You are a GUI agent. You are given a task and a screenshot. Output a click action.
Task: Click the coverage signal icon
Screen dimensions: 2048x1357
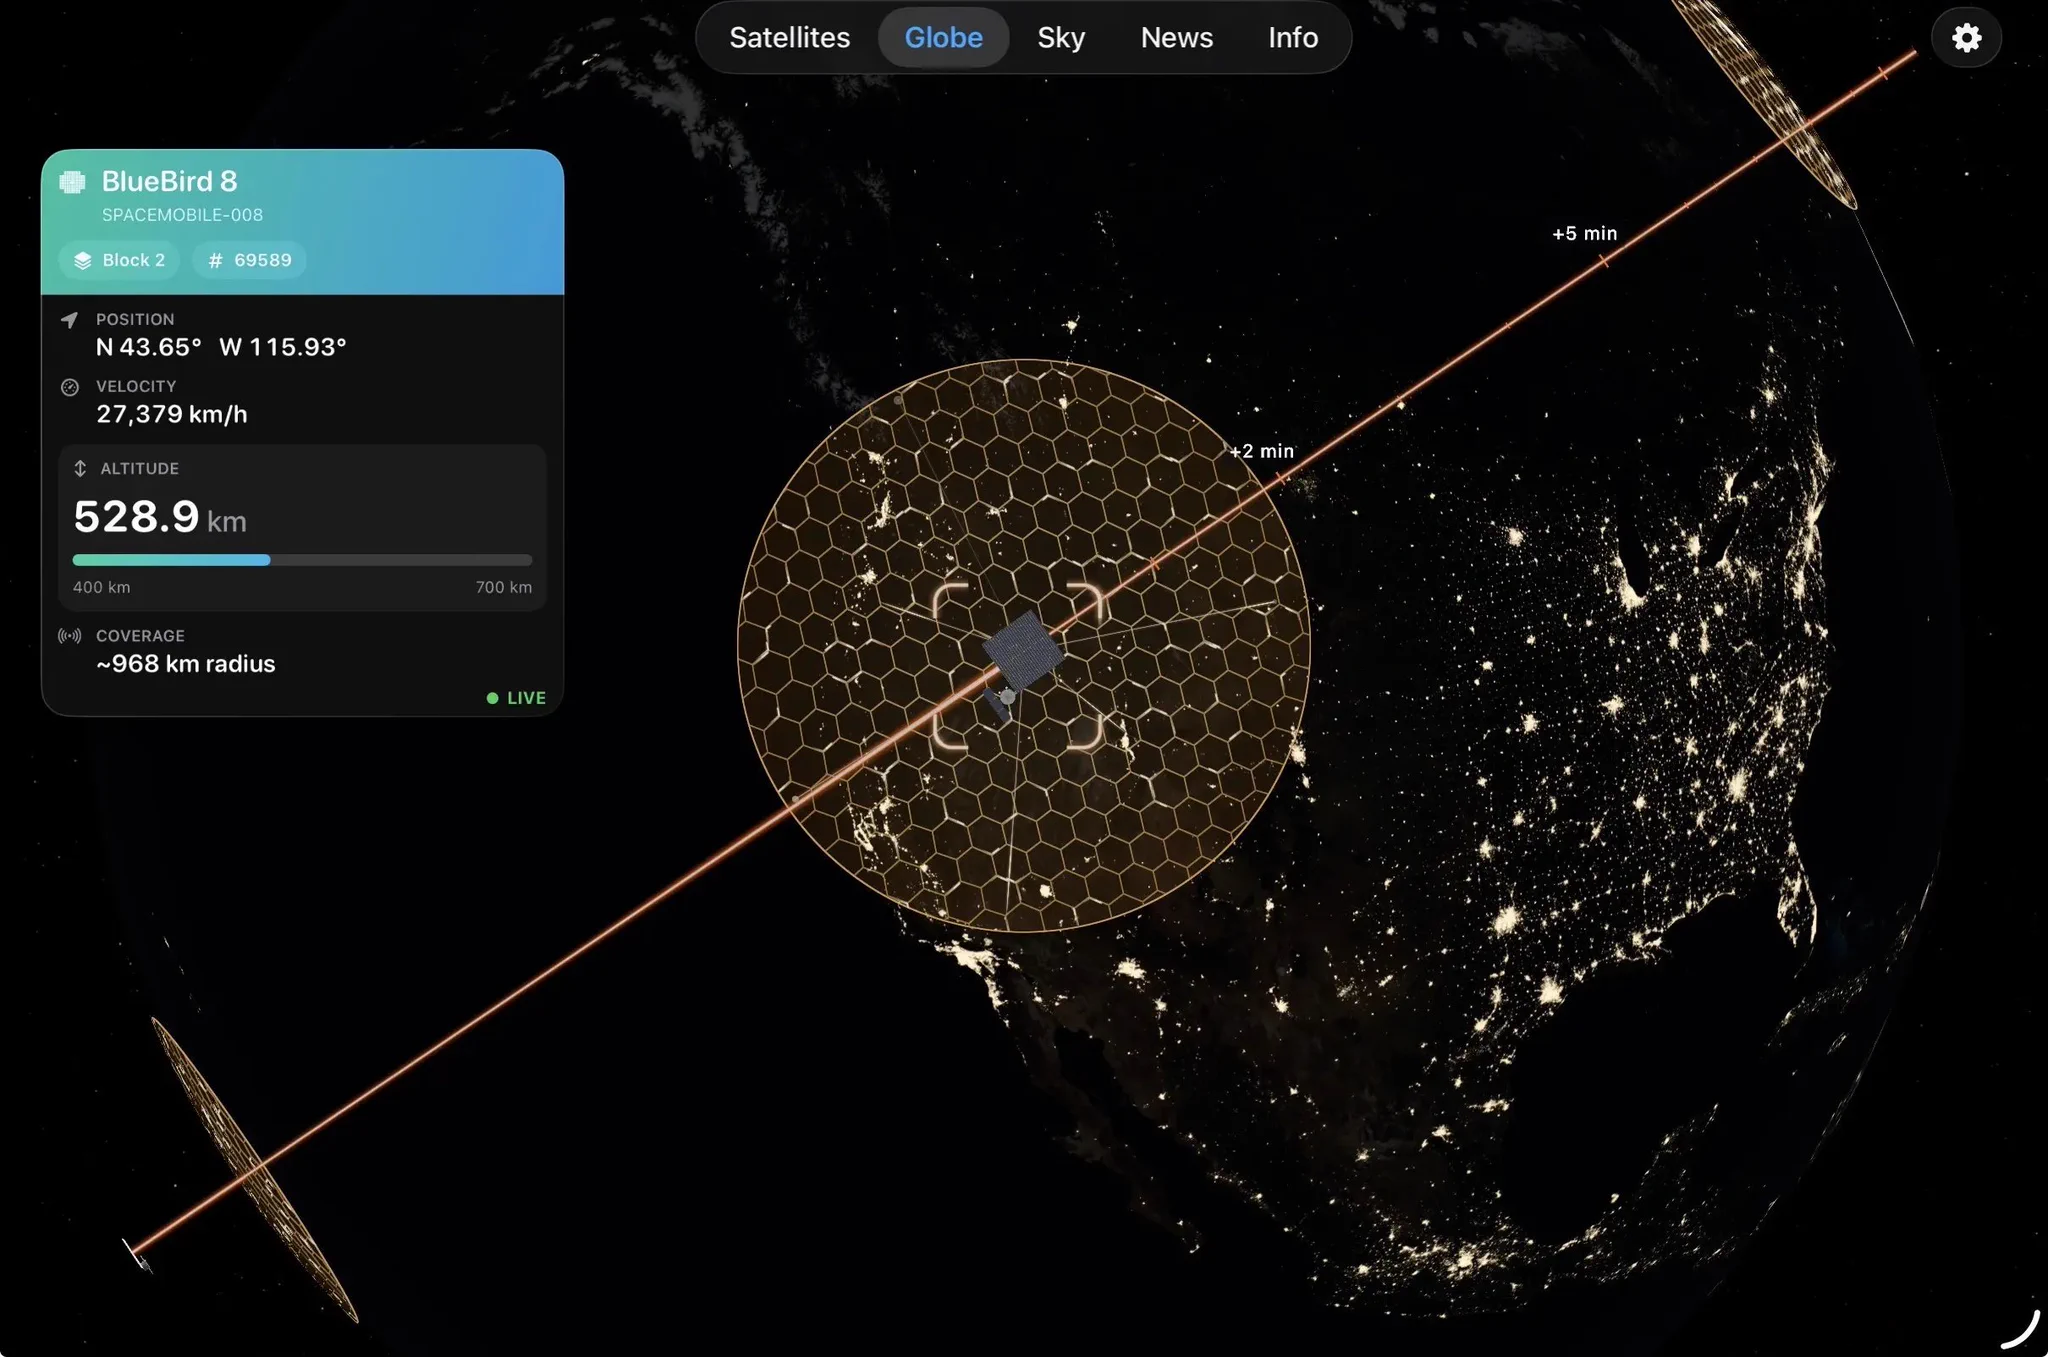pos(69,636)
